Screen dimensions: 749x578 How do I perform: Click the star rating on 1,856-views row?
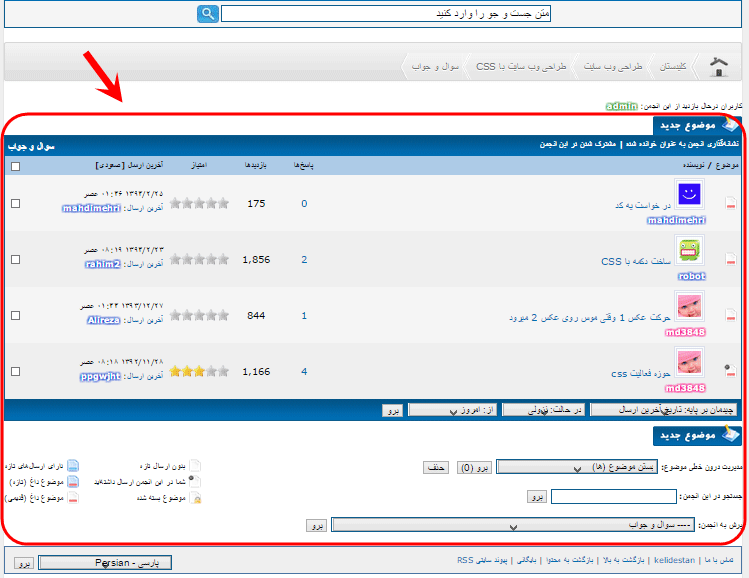click(199, 259)
